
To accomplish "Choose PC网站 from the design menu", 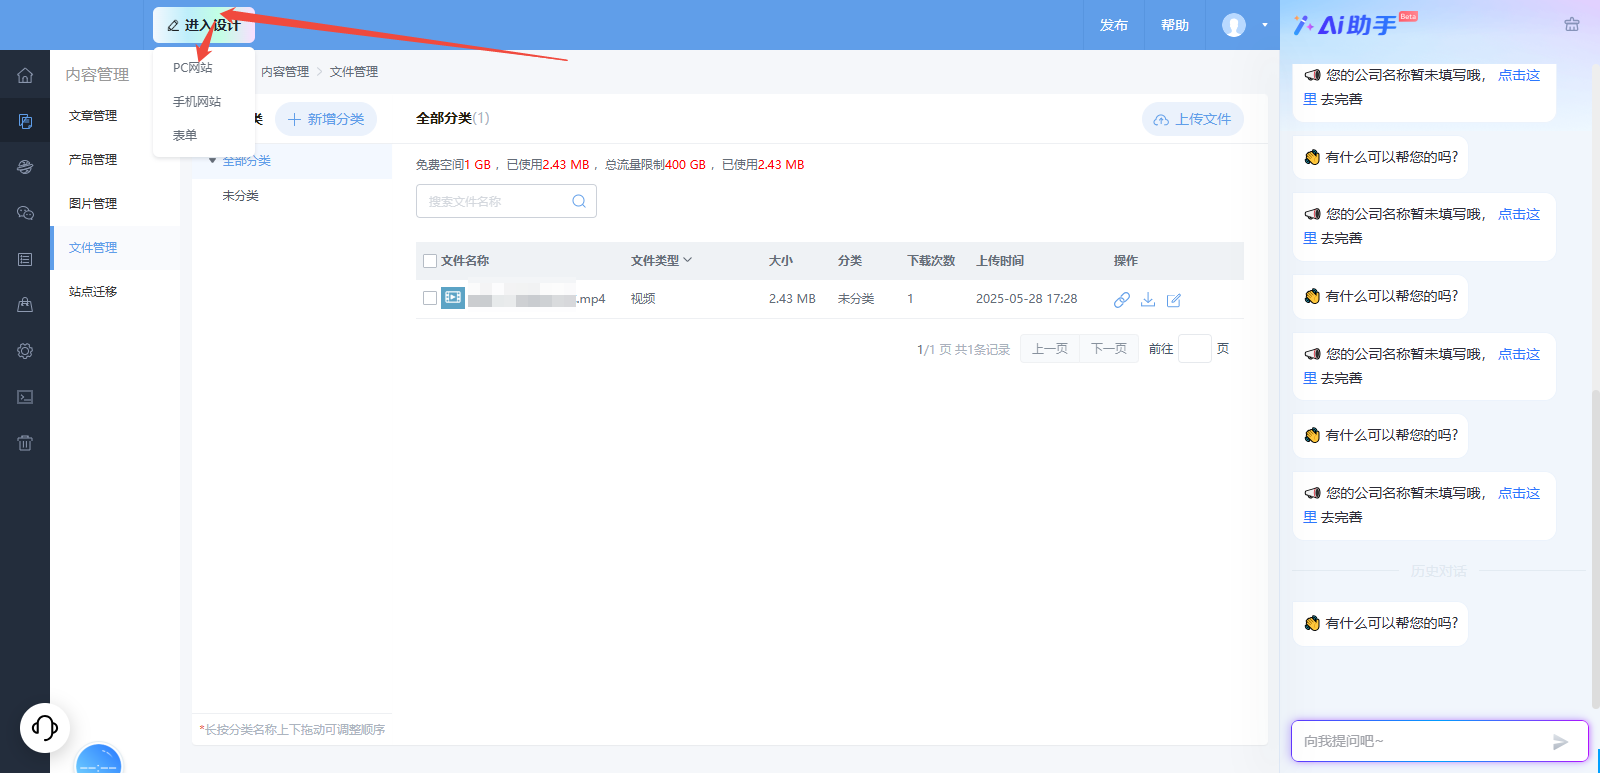I will pyautogui.click(x=193, y=68).
